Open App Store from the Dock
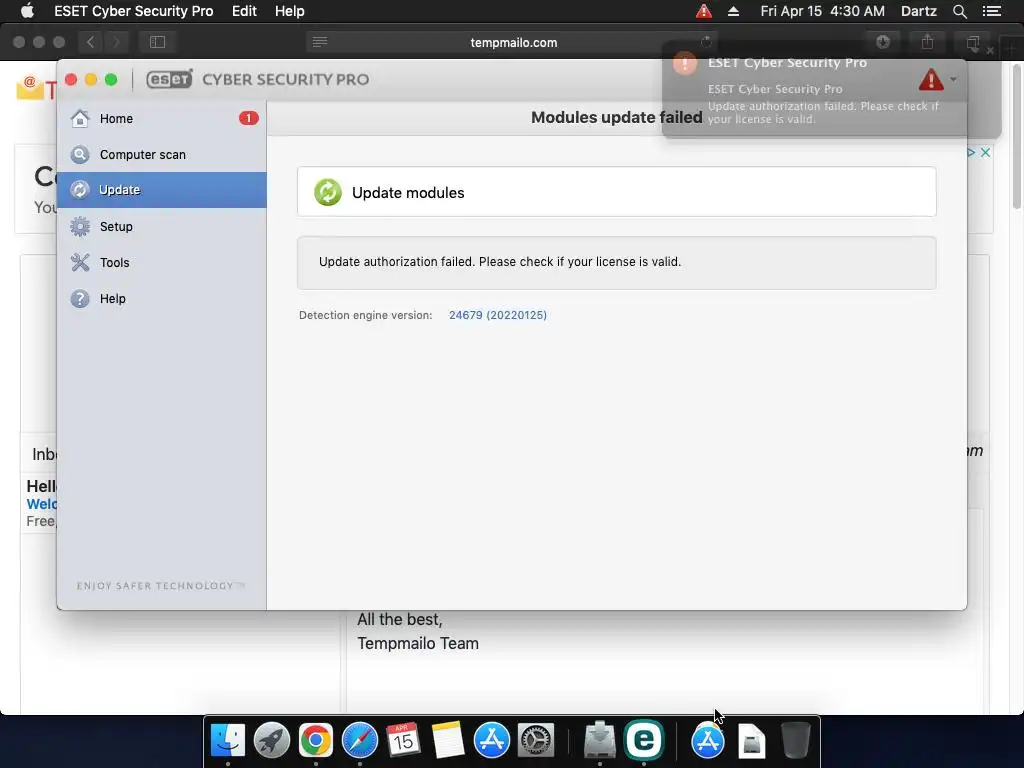 coord(491,740)
